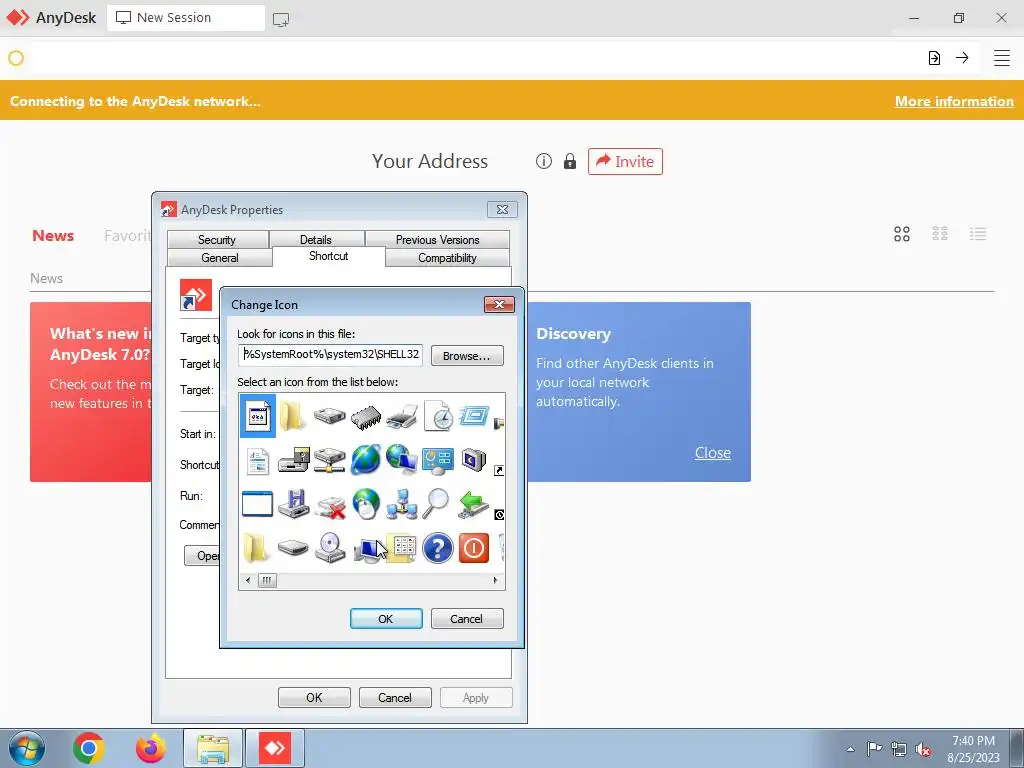The width and height of the screenshot is (1024, 768).
Task: Select the magnifying glass search icon
Action: pyautogui.click(x=436, y=504)
